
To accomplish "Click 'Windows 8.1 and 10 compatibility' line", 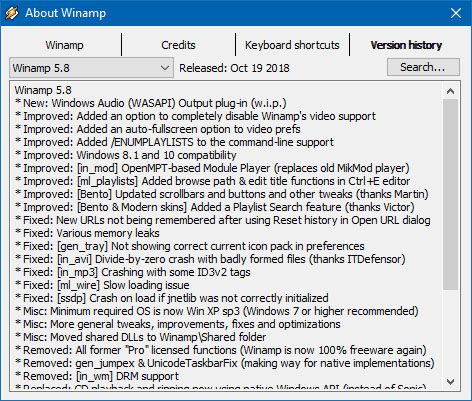I will tap(126, 155).
